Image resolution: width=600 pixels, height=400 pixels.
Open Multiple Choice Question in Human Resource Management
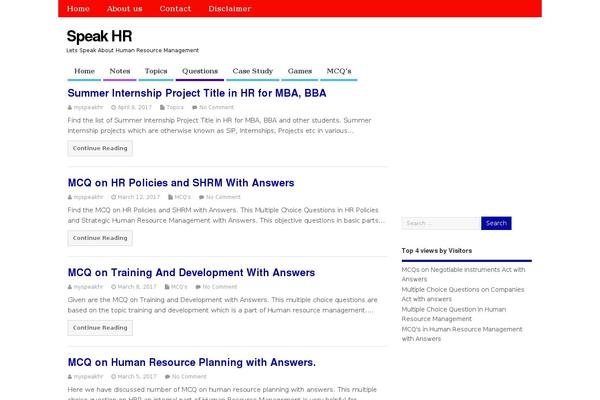pos(454,314)
